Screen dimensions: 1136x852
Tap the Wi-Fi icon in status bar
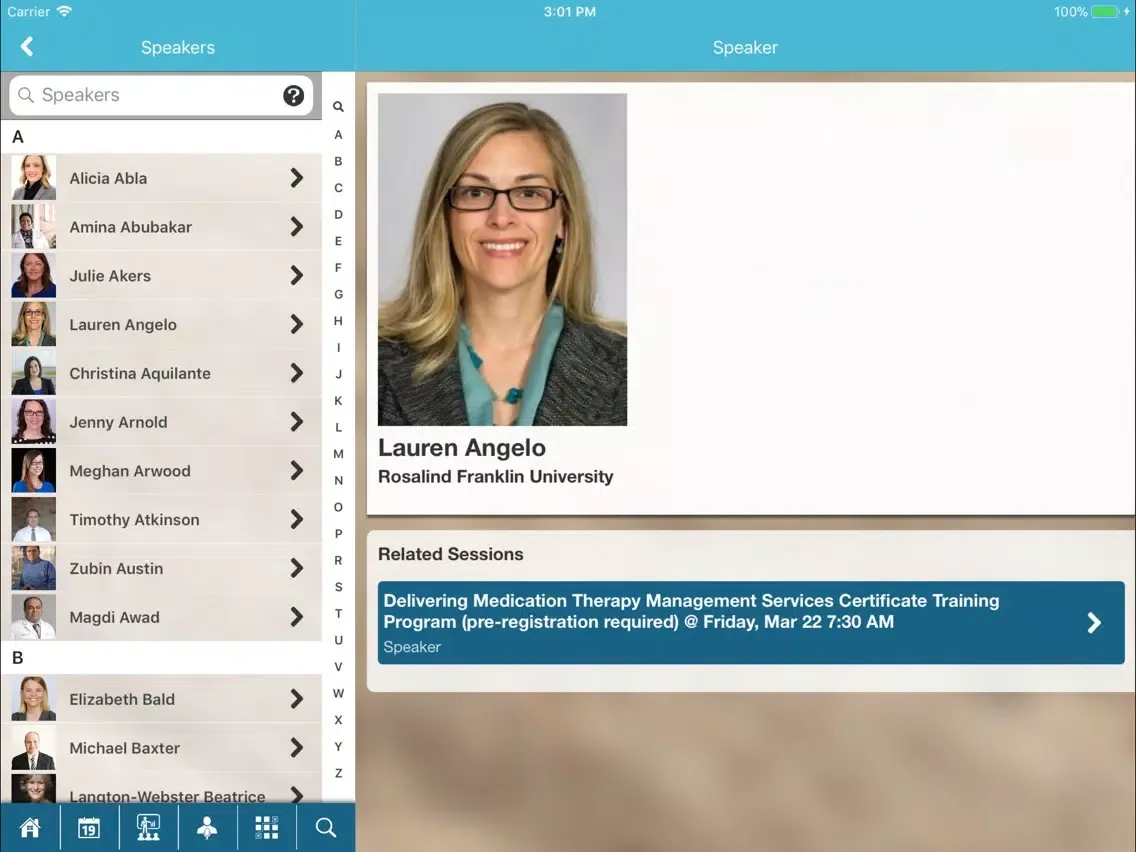pos(64,12)
